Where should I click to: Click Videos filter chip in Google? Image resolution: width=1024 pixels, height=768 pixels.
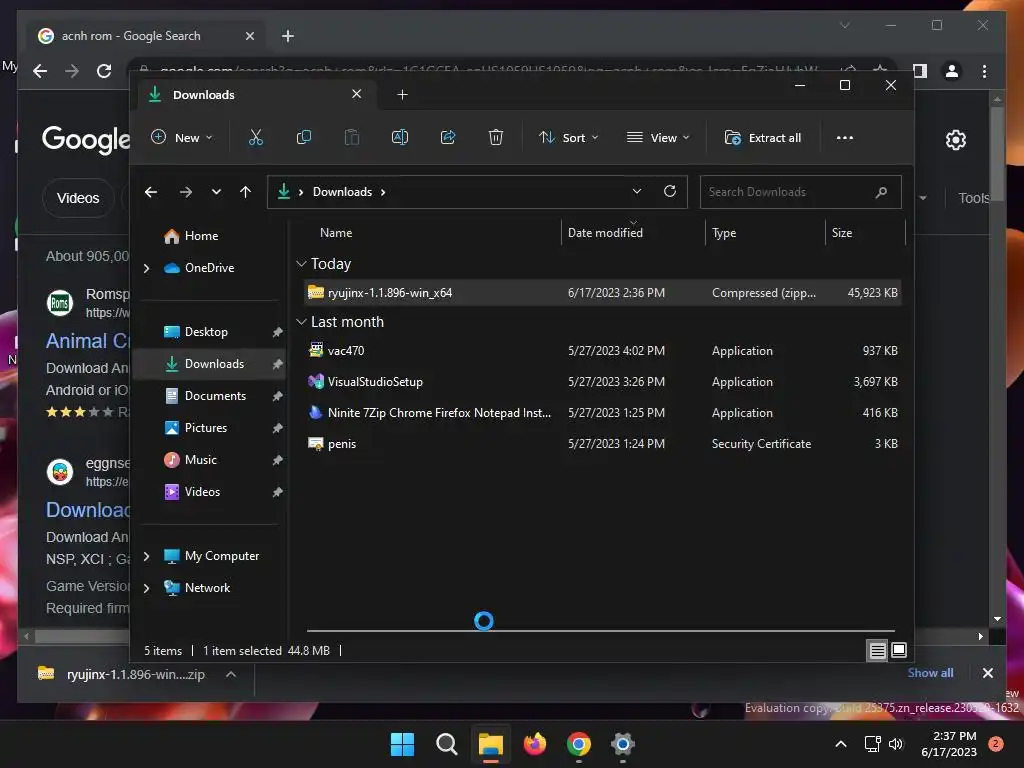(x=78, y=198)
